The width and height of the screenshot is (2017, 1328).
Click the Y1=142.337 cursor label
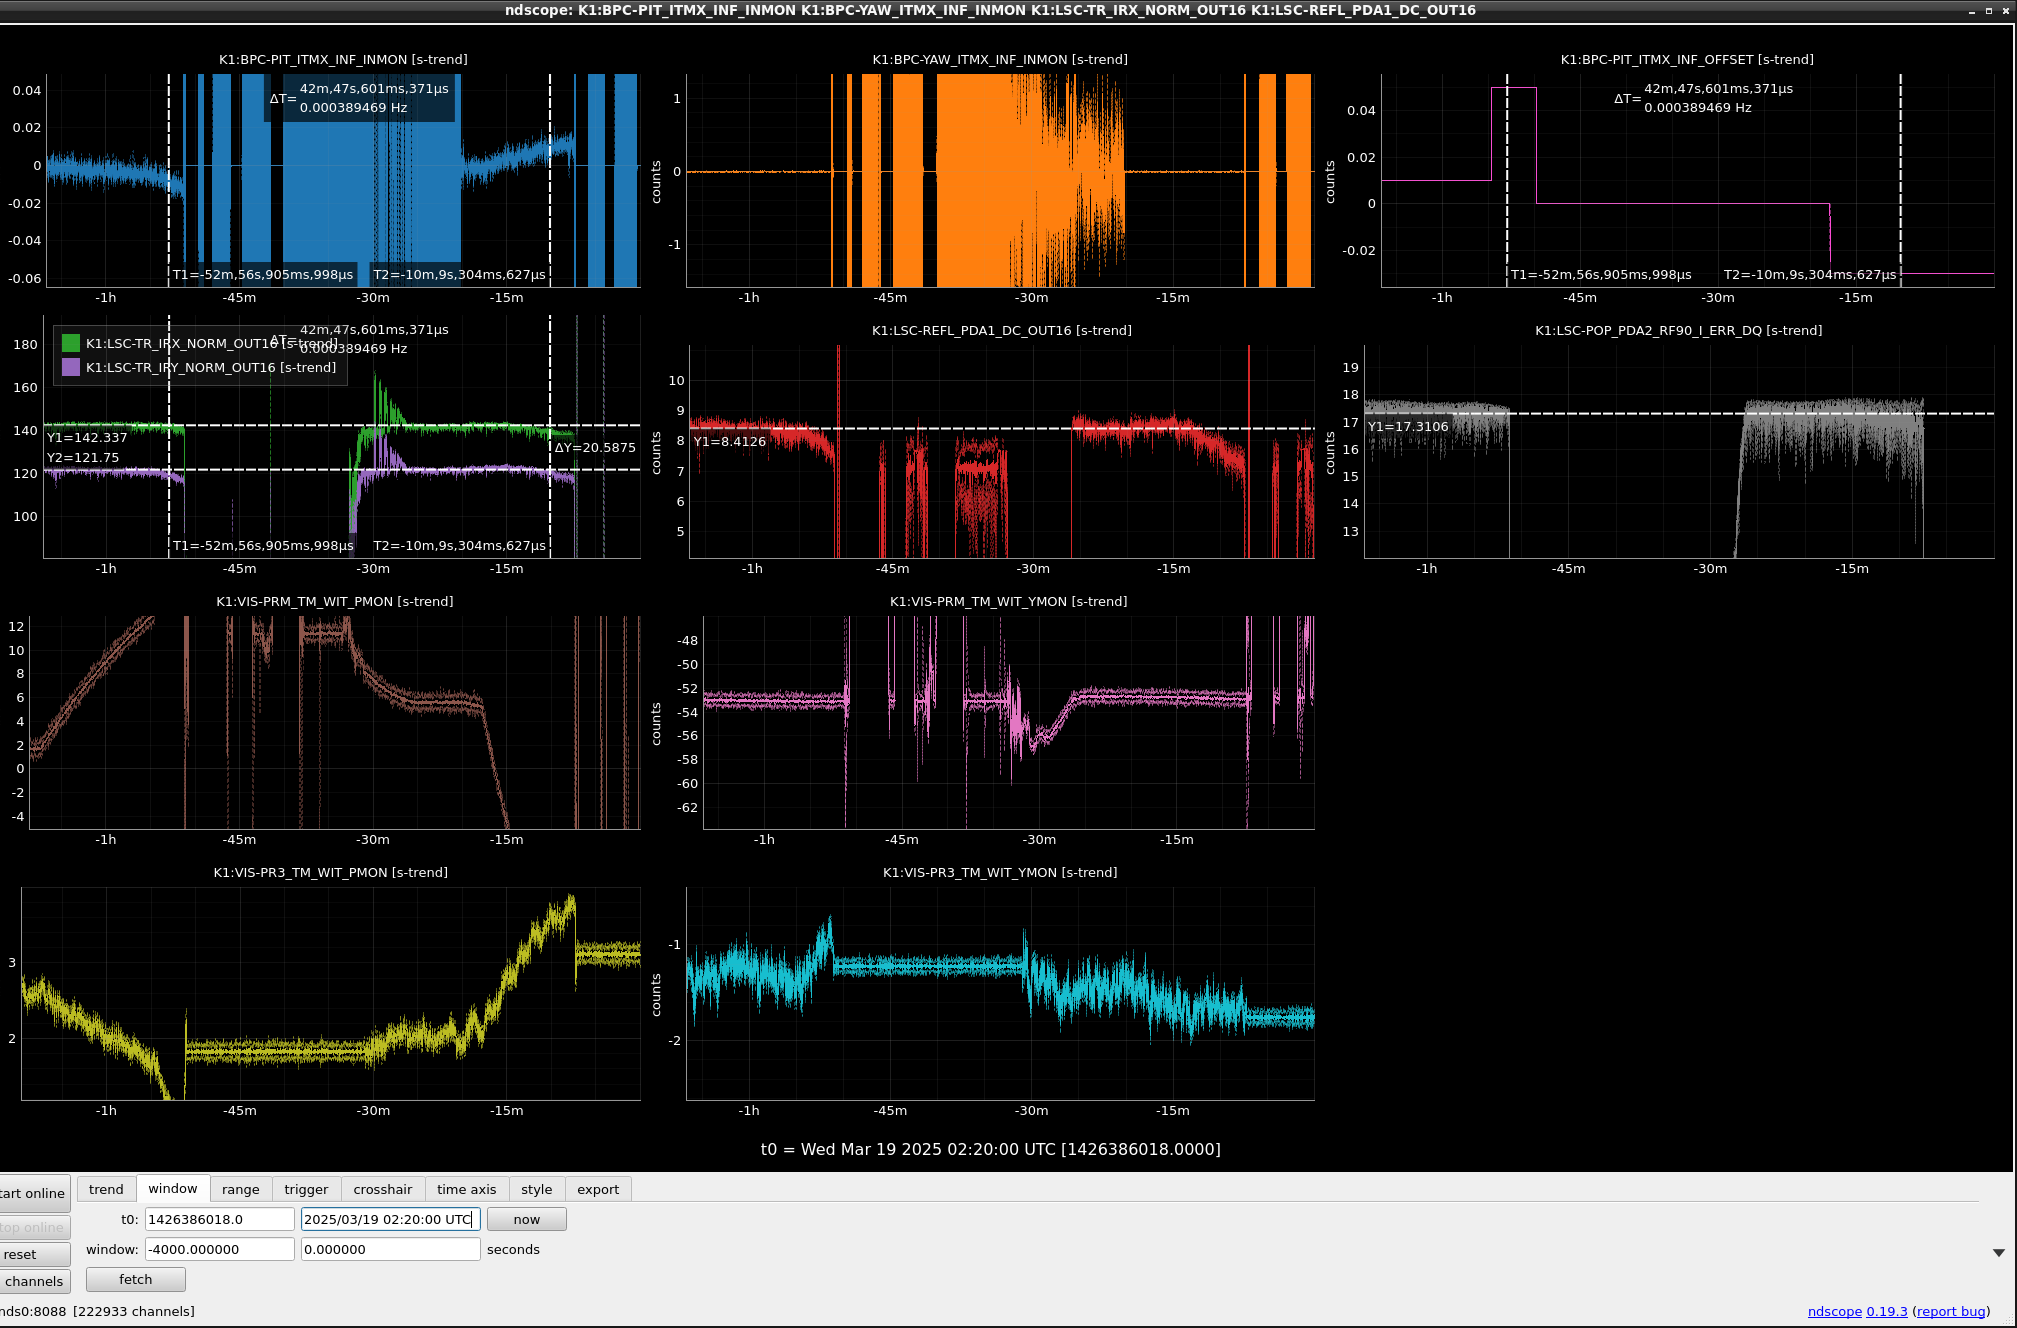[x=87, y=437]
